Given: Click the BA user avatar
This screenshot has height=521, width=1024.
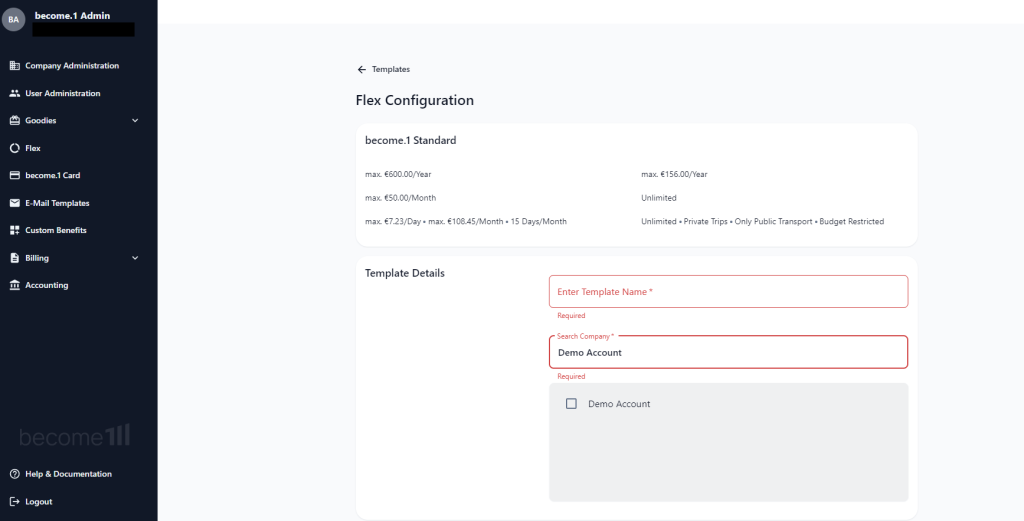Looking at the screenshot, I should point(13,20).
